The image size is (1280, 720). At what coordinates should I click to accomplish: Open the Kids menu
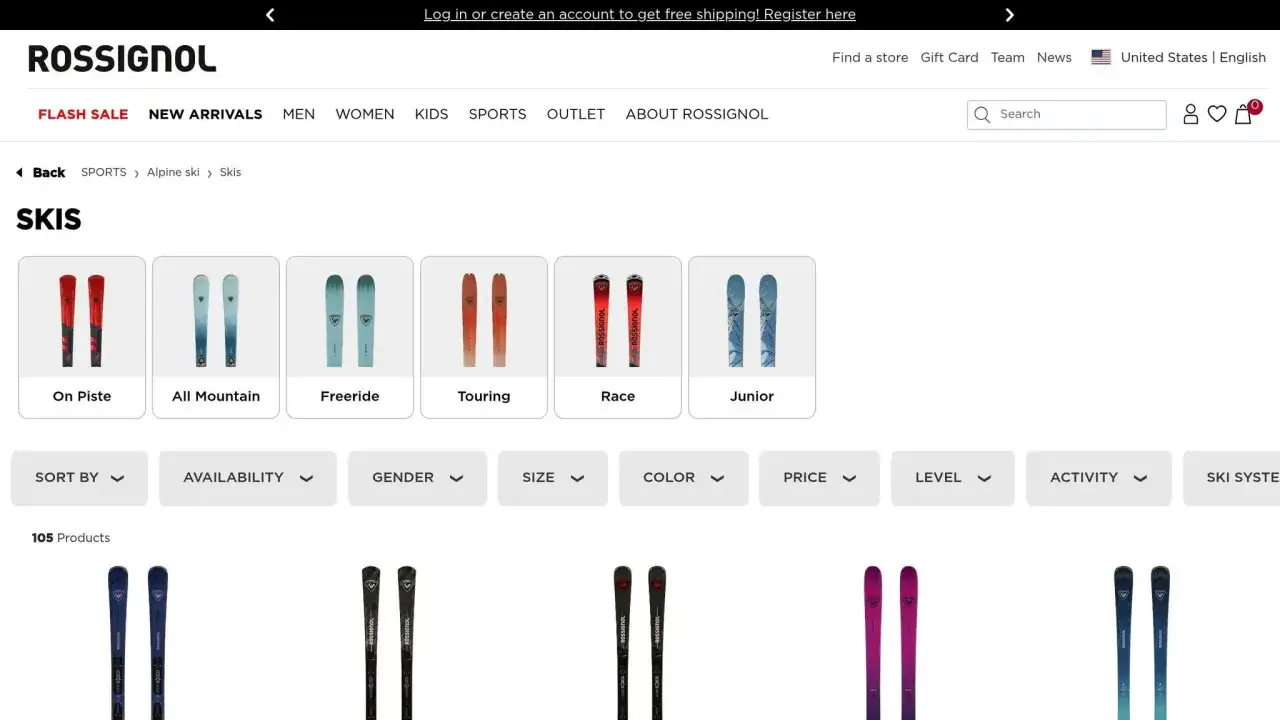click(x=431, y=114)
